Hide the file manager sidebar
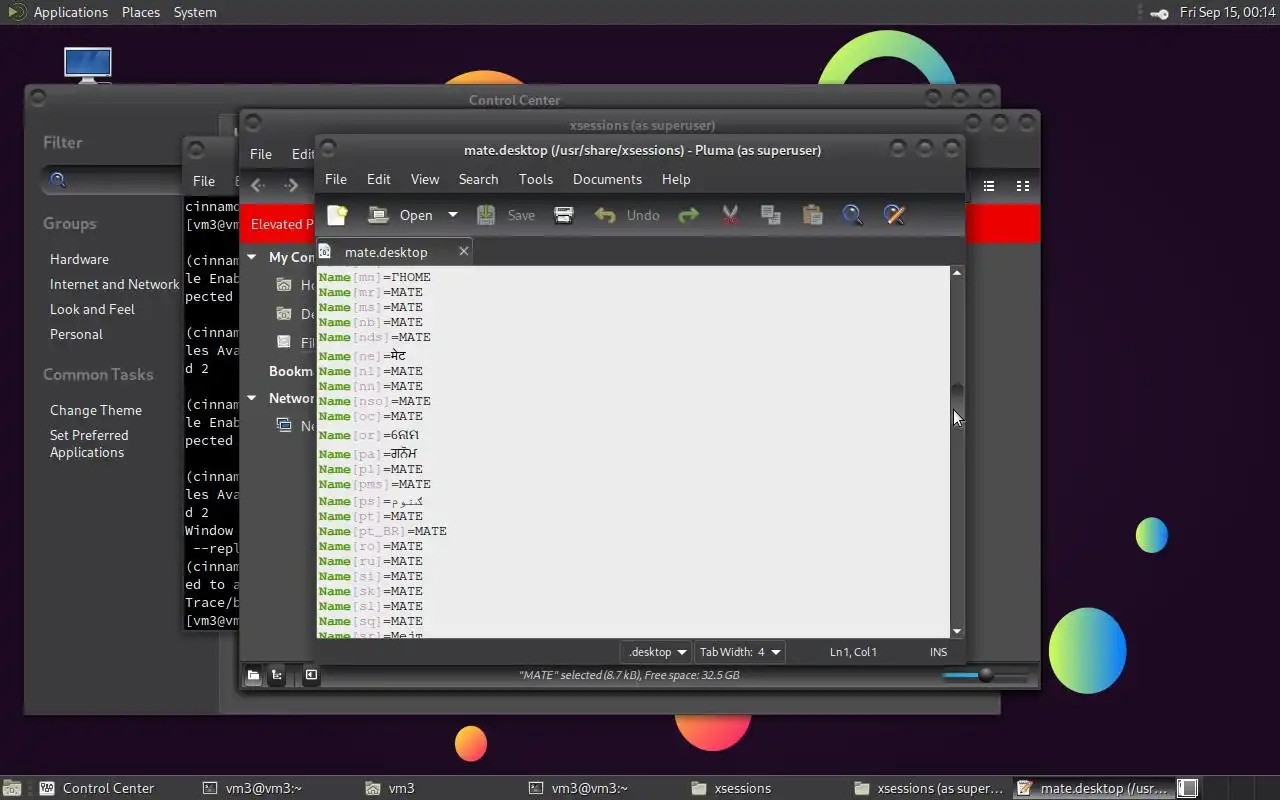 [x=311, y=675]
